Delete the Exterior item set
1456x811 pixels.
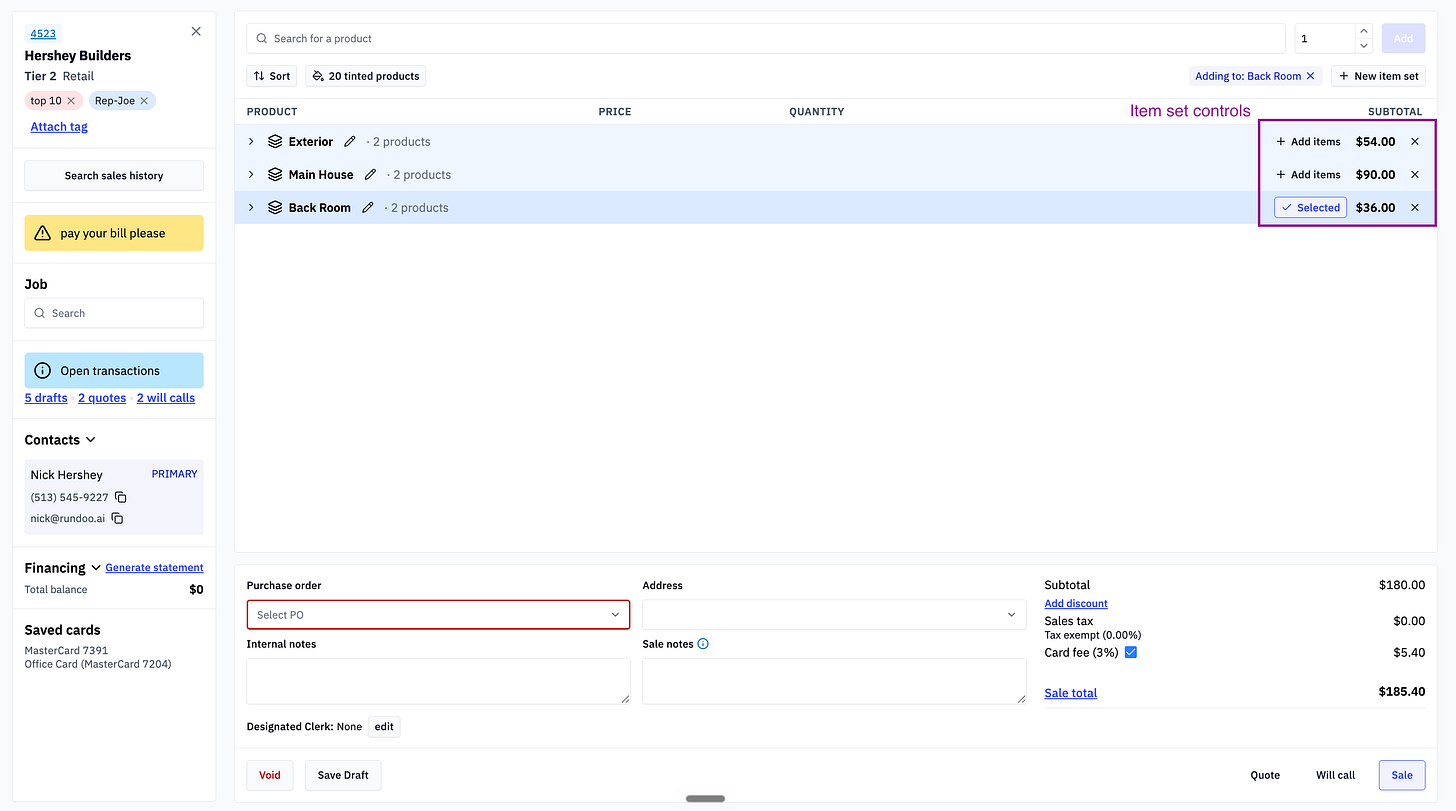1415,142
